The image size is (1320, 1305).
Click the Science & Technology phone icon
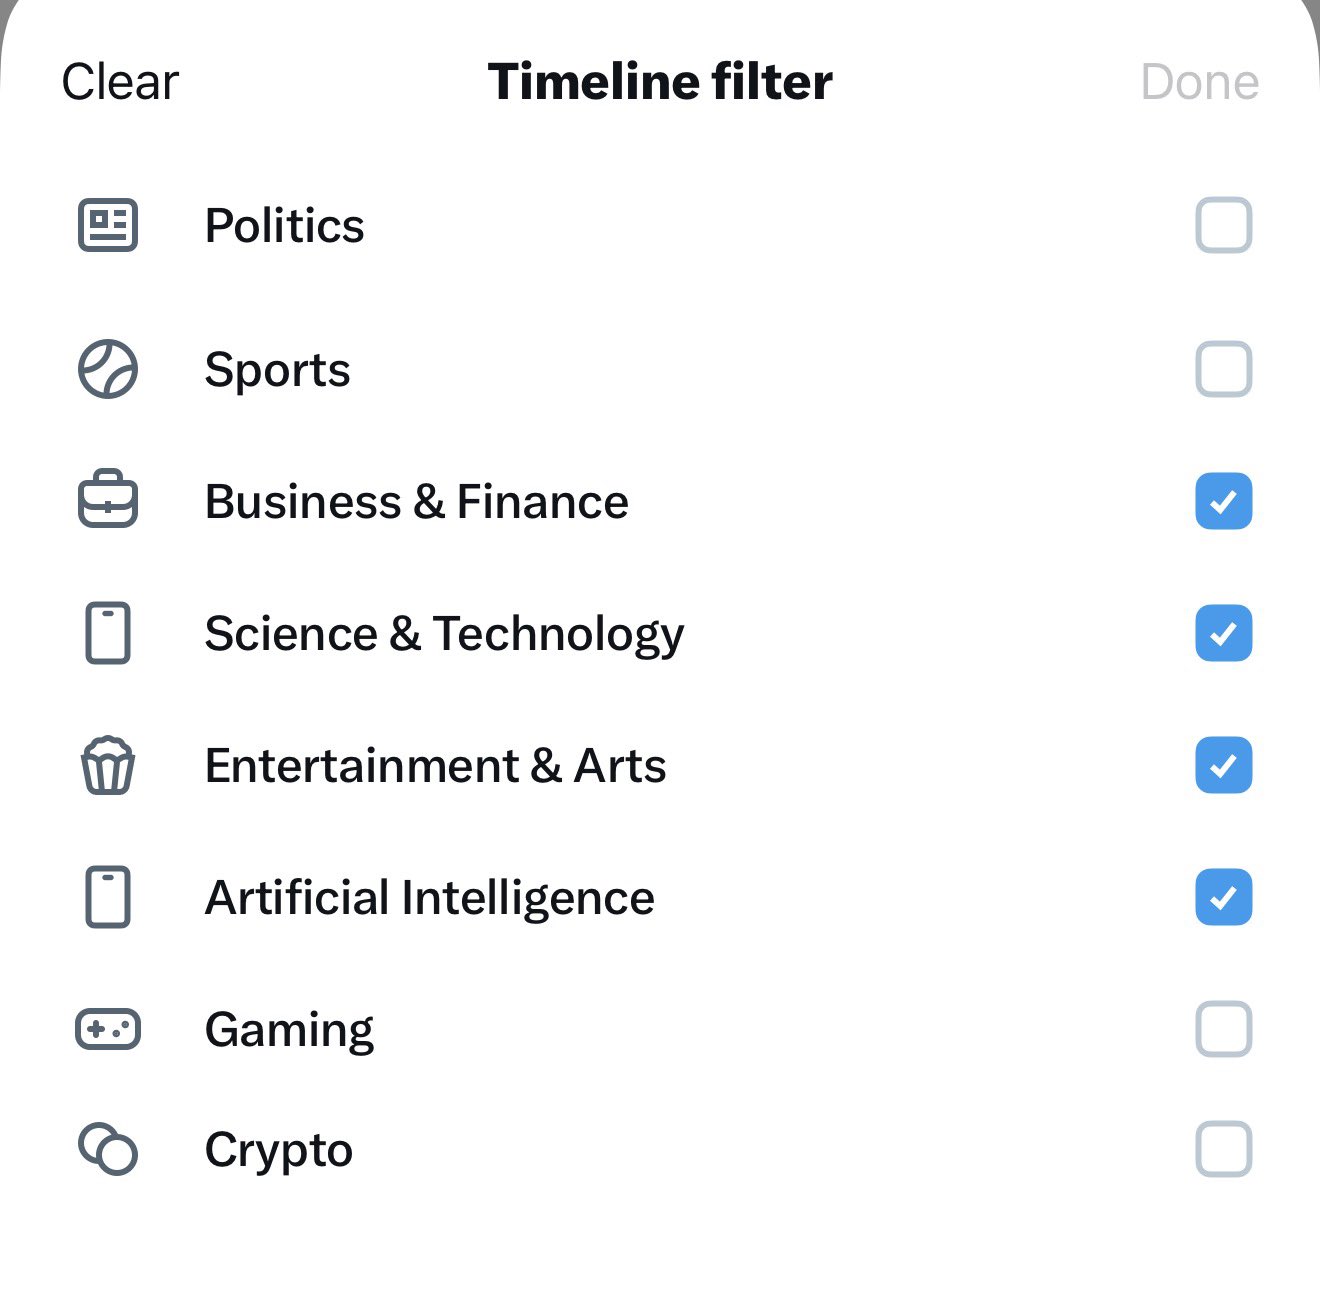tap(108, 633)
